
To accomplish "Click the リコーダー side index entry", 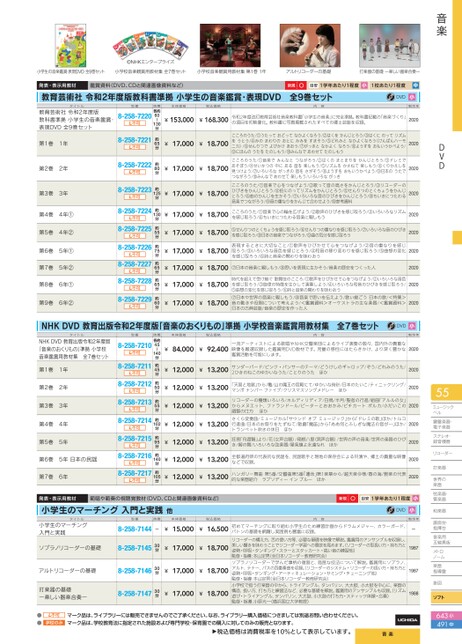I will coord(442,453).
